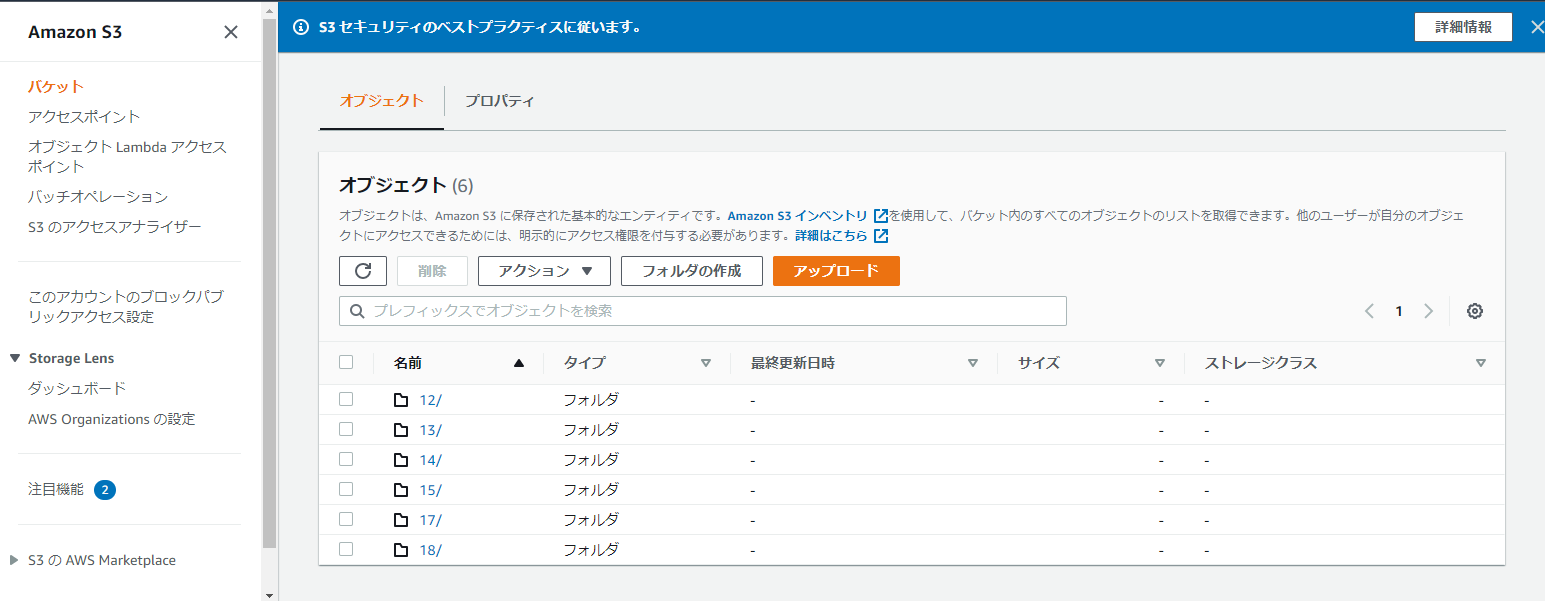Check the box for folder 14/
Viewport: 1545px width, 601px height.
pyautogui.click(x=346, y=459)
